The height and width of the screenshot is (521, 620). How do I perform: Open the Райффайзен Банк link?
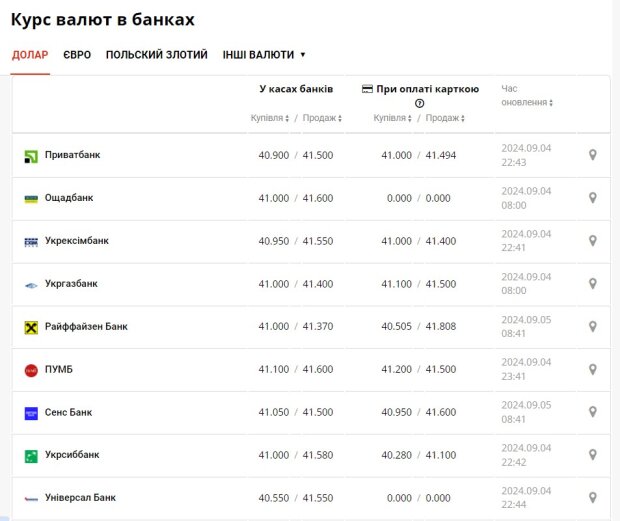pos(86,327)
